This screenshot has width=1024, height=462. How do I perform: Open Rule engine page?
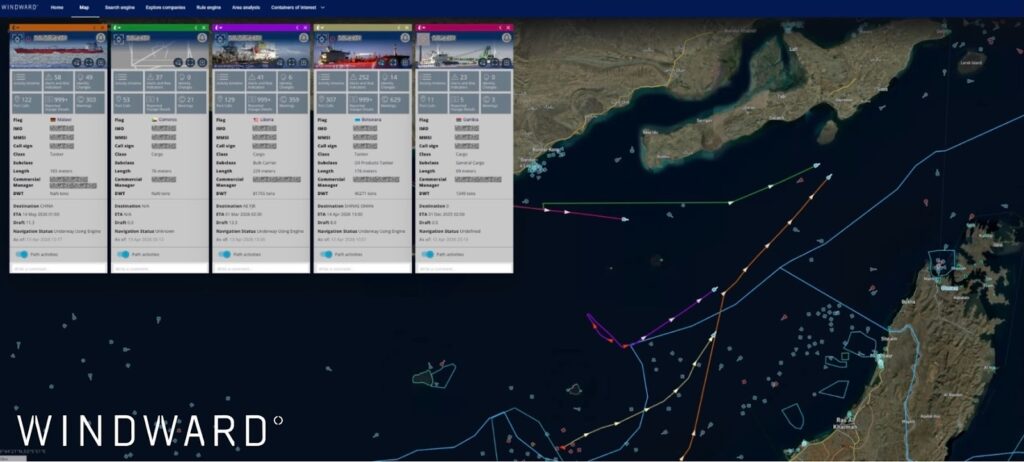tap(208, 7)
